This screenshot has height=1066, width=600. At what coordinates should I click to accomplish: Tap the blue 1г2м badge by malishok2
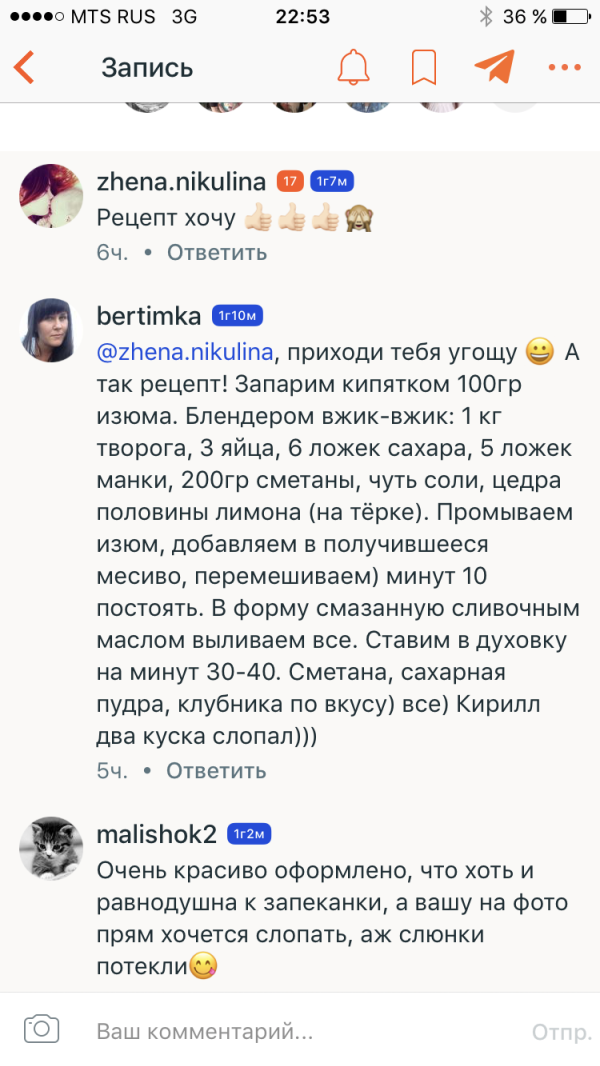coord(249,834)
